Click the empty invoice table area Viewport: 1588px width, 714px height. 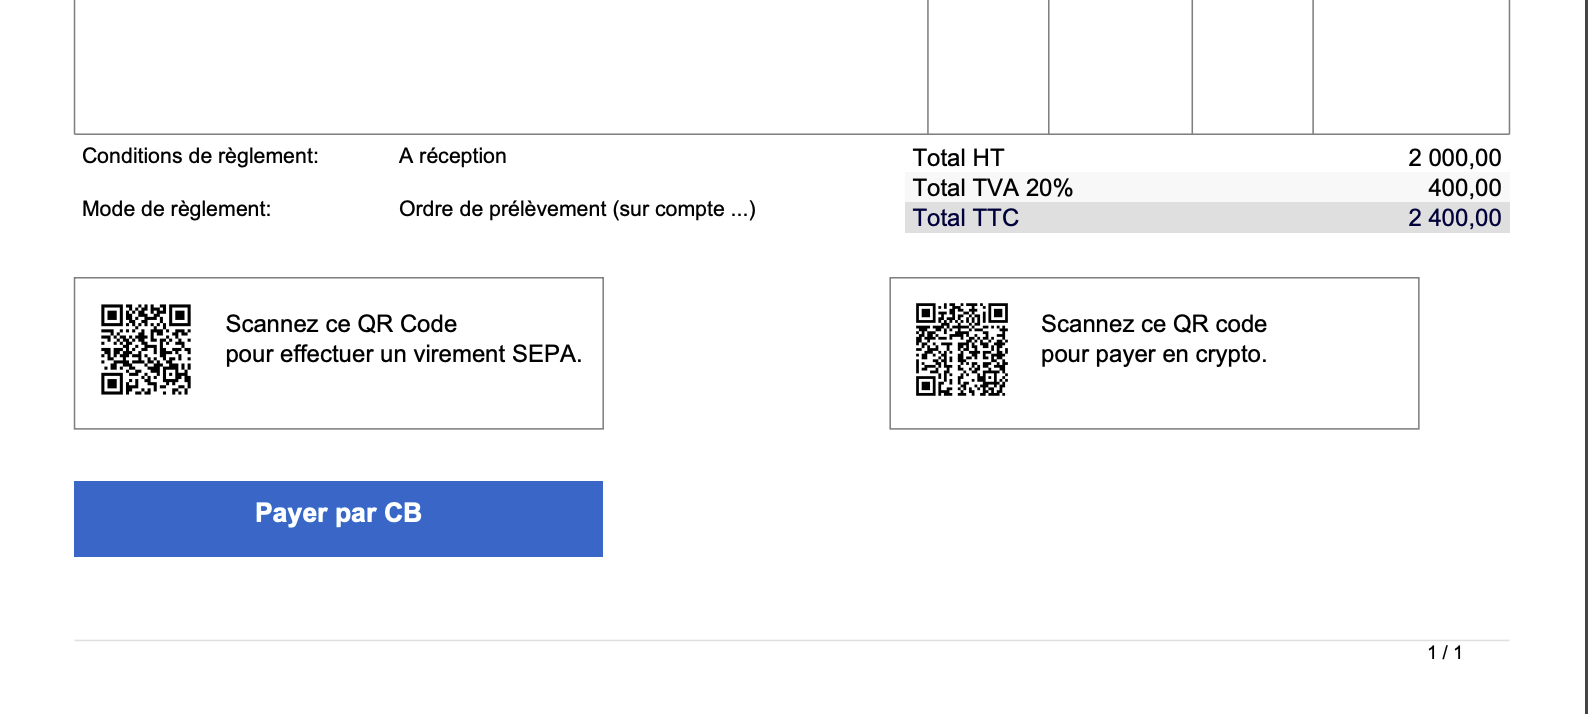pos(500,65)
